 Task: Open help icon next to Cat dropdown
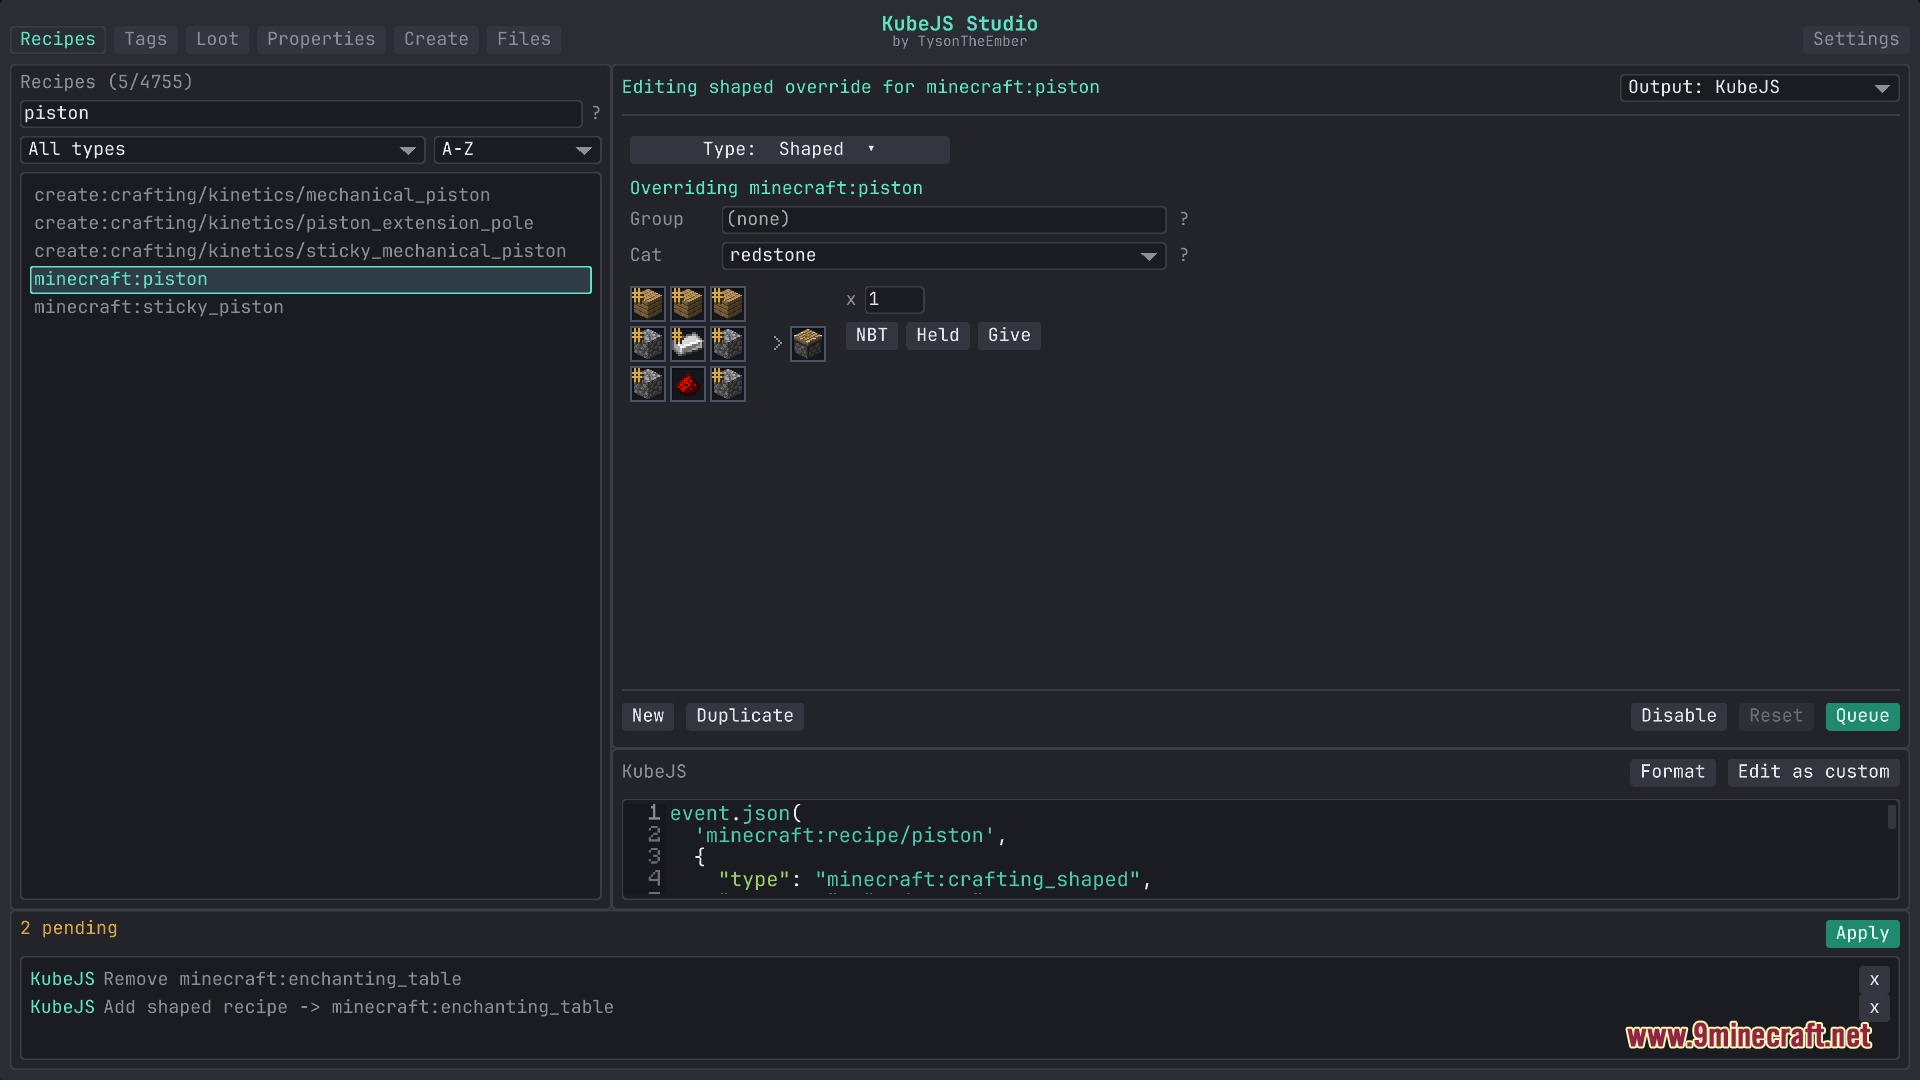[x=1184, y=255]
